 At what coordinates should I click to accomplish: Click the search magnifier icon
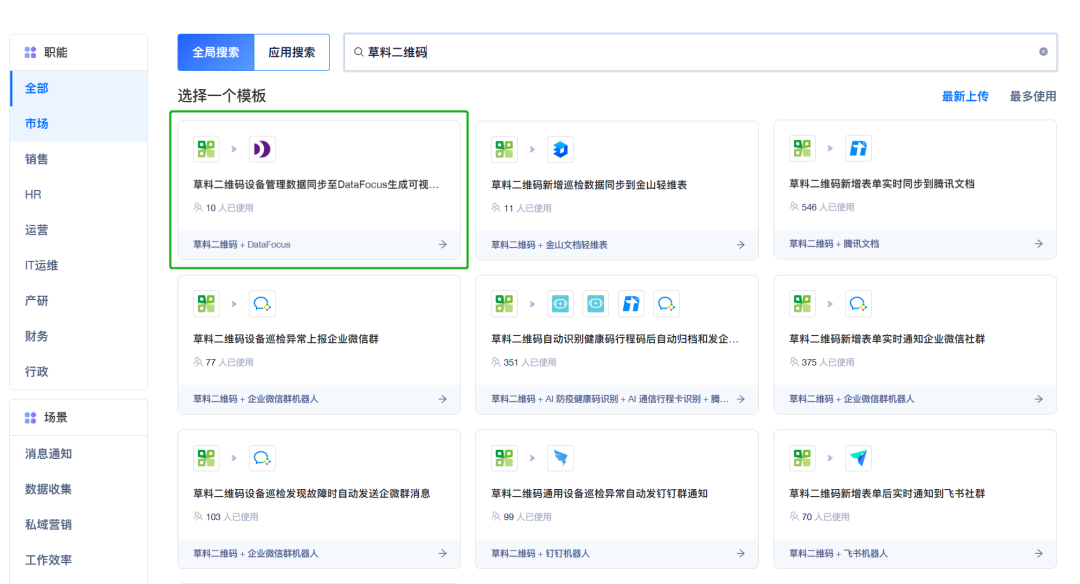(358, 52)
